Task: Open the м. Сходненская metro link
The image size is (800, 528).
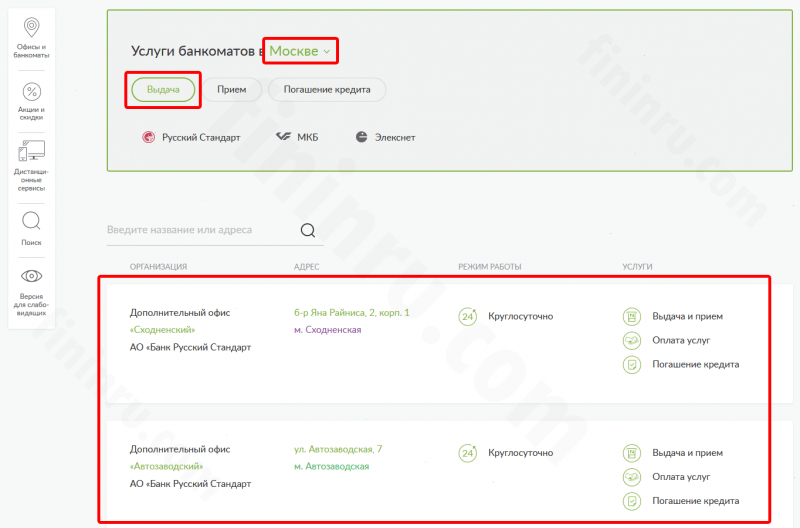Action: 328,330
